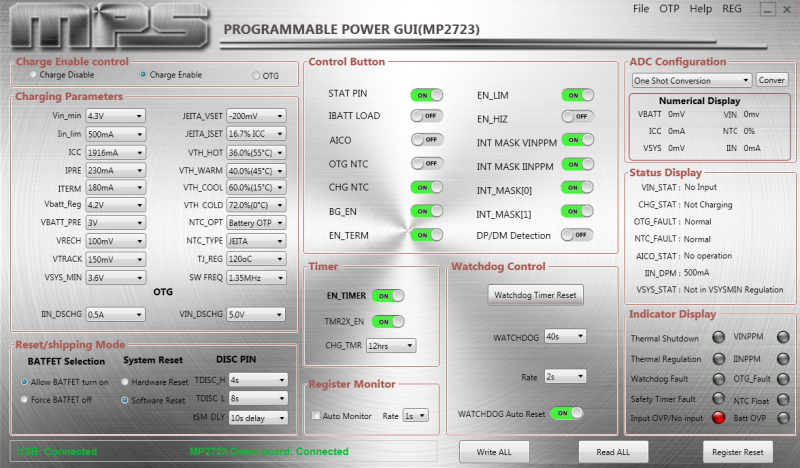Open the SW FREQ 1.35MHz dropdown
This screenshot has width=800, height=468.
(x=256, y=278)
